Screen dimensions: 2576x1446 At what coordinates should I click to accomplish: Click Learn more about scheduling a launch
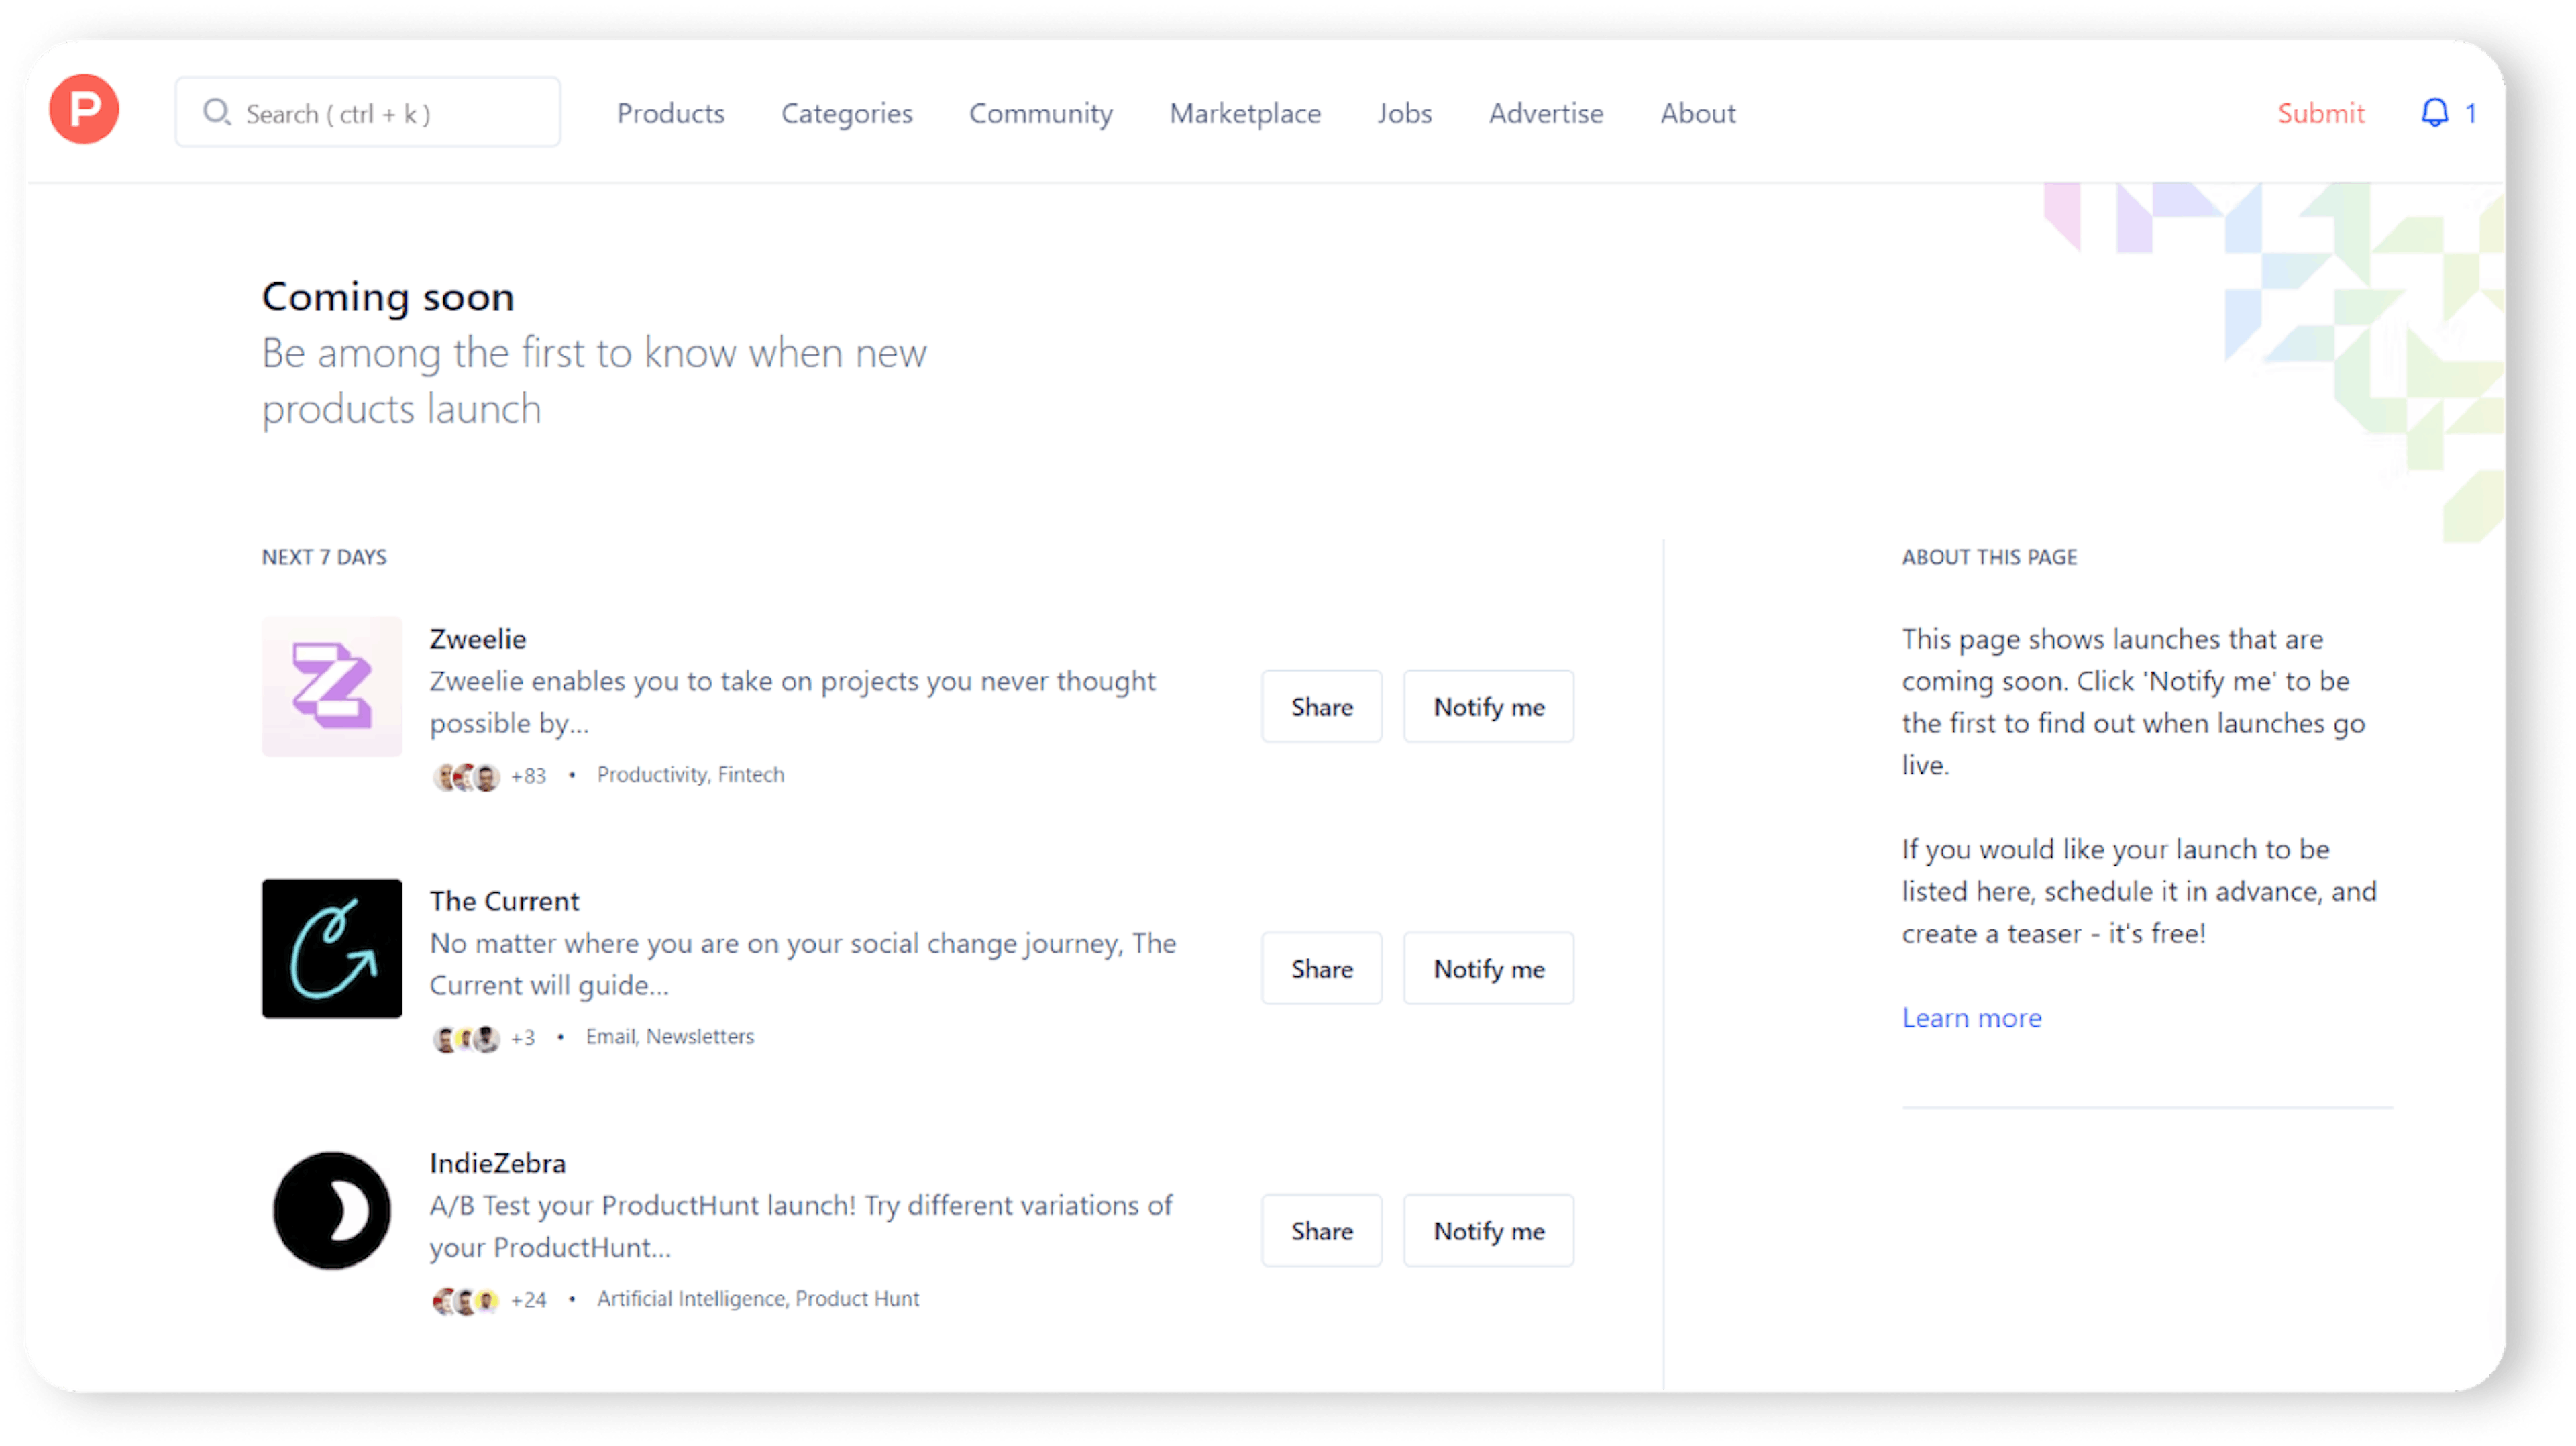(x=1971, y=1016)
